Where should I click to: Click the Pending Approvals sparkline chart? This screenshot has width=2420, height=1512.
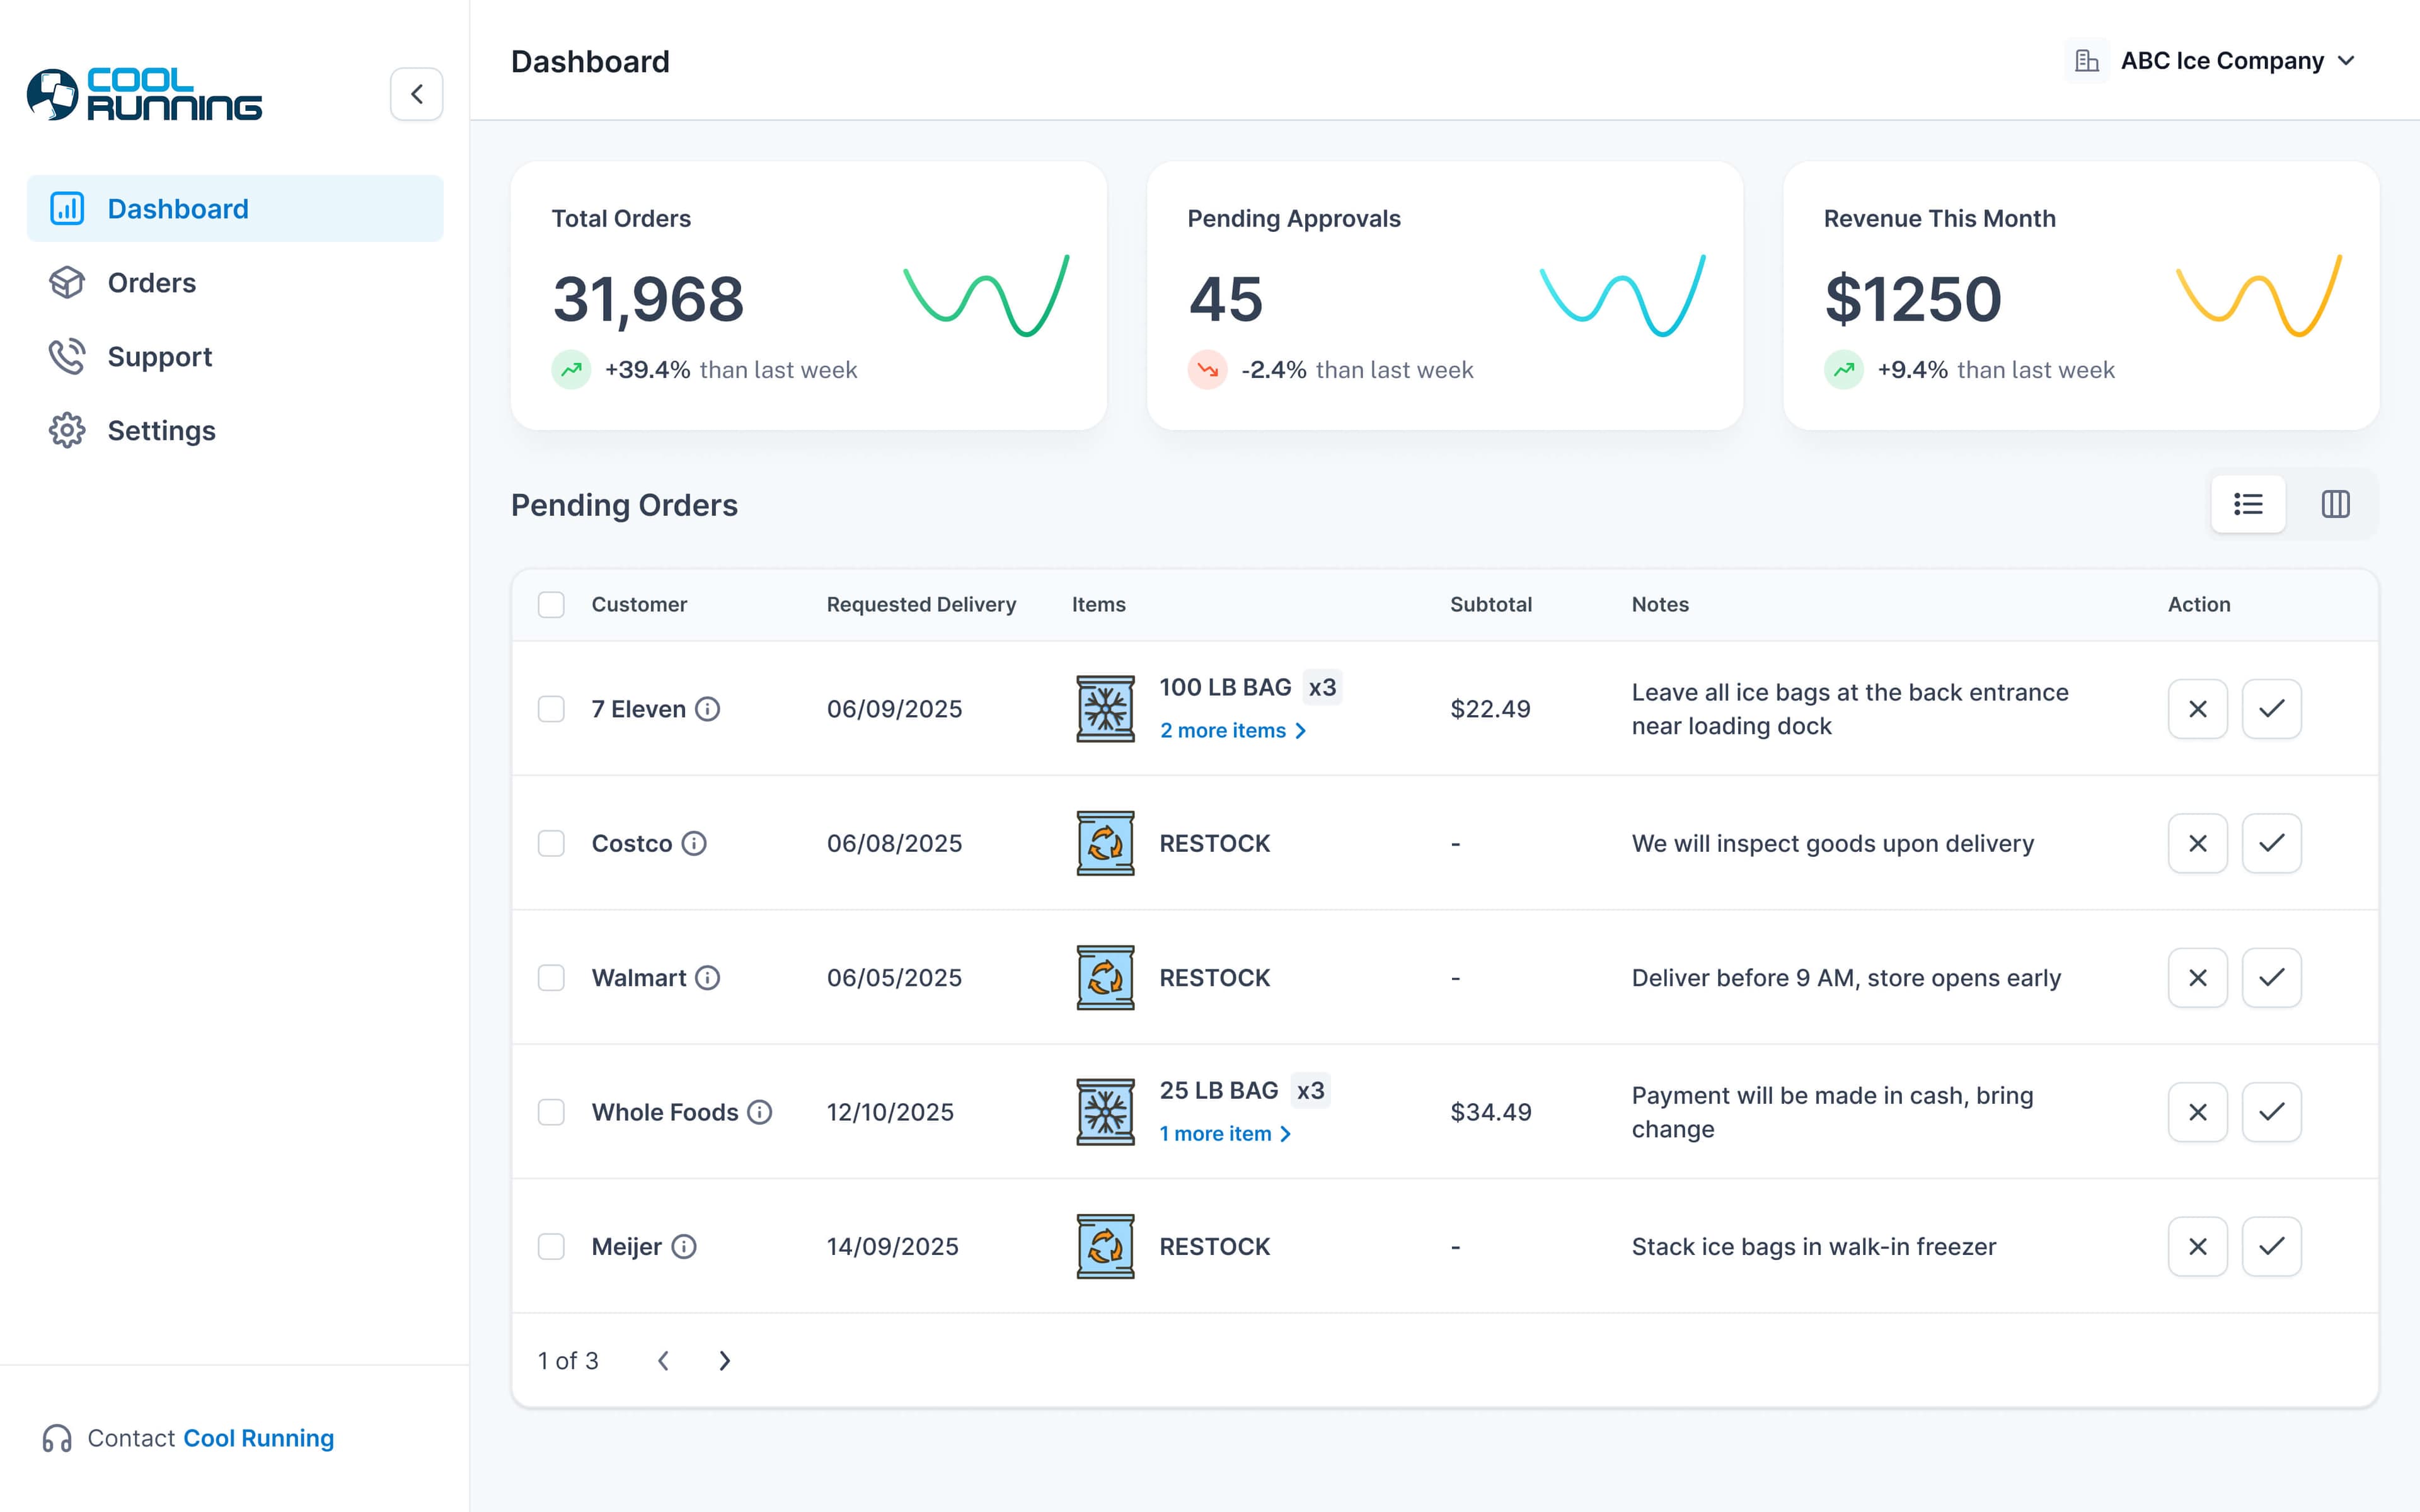pyautogui.click(x=1622, y=296)
